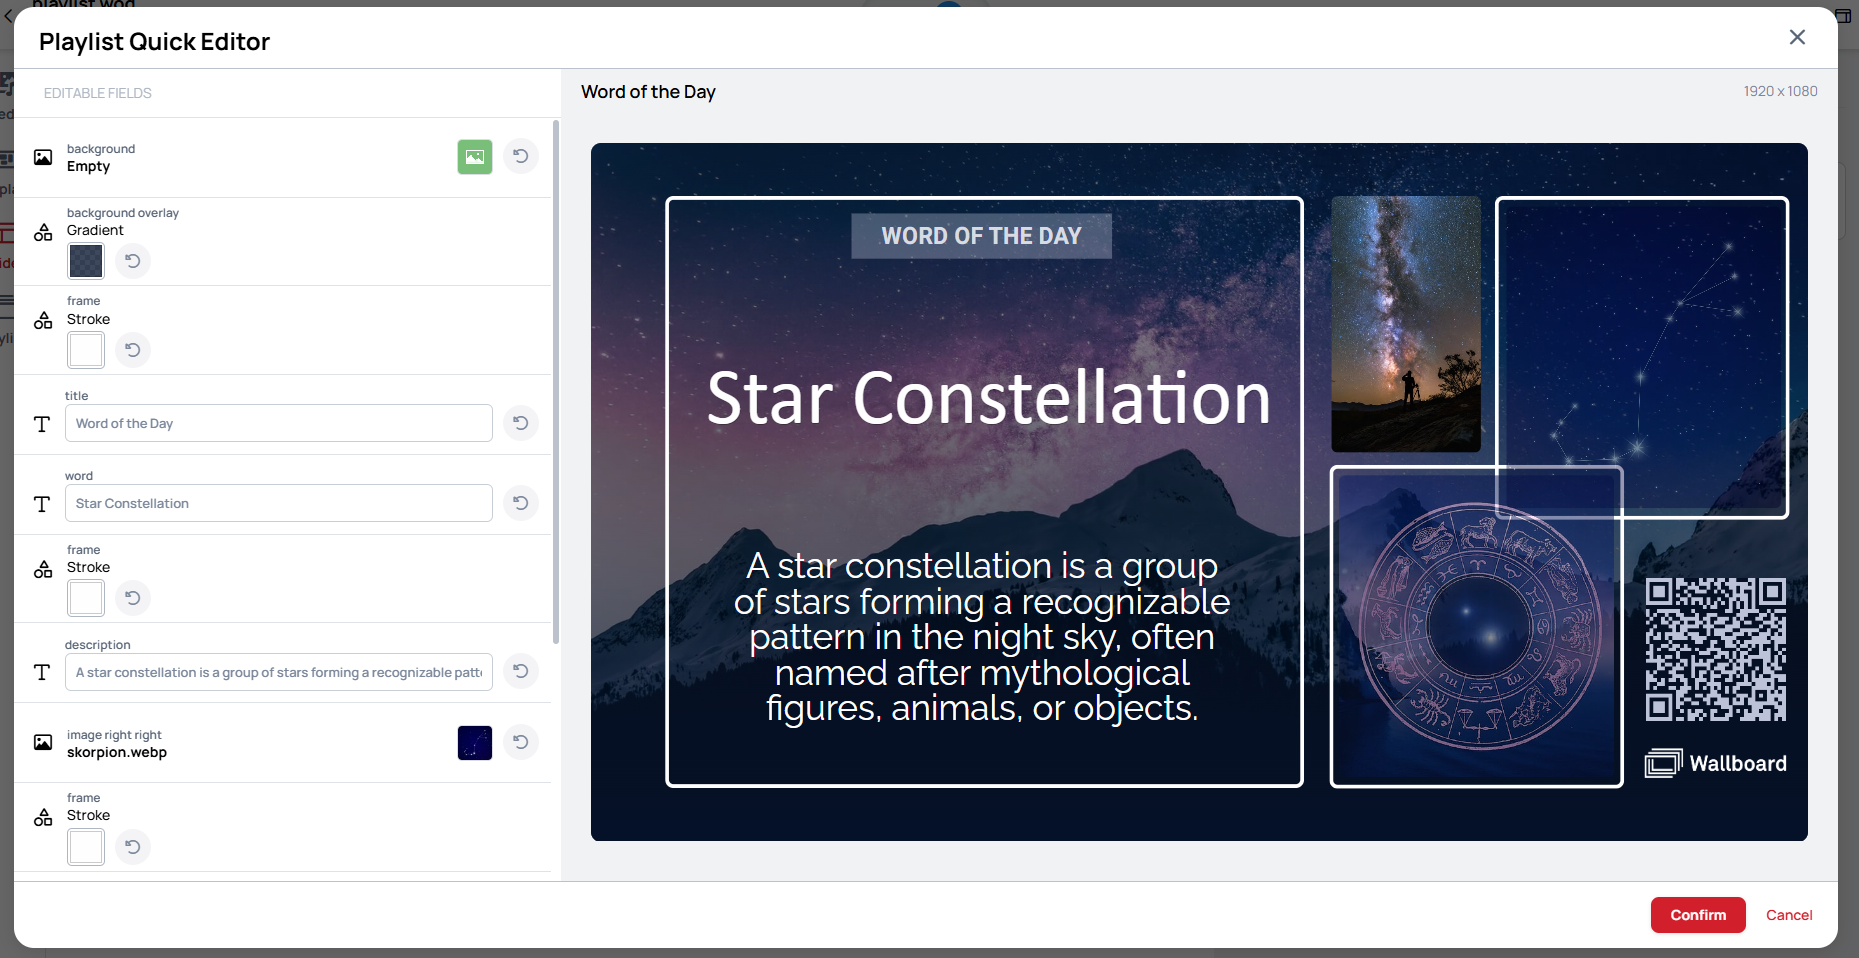Viewport: 1859px width, 958px height.
Task: Reset the background overlay gradient
Action: point(132,262)
